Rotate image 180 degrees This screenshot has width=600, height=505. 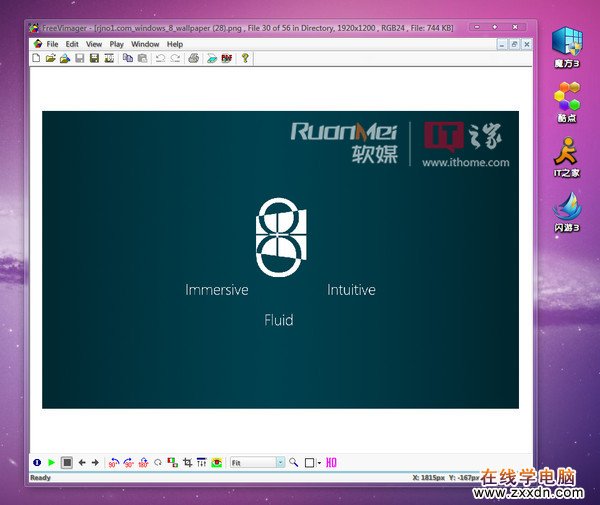coord(143,463)
